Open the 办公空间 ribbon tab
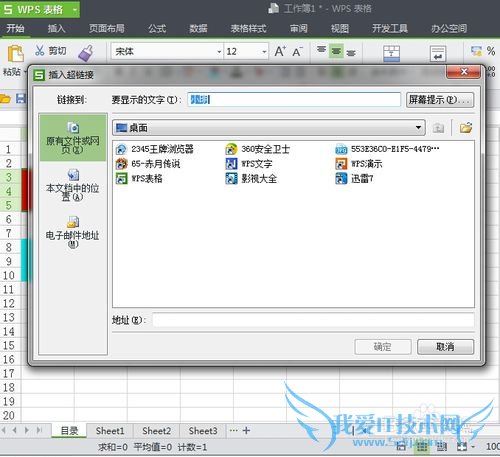The image size is (500, 457). pos(449,28)
